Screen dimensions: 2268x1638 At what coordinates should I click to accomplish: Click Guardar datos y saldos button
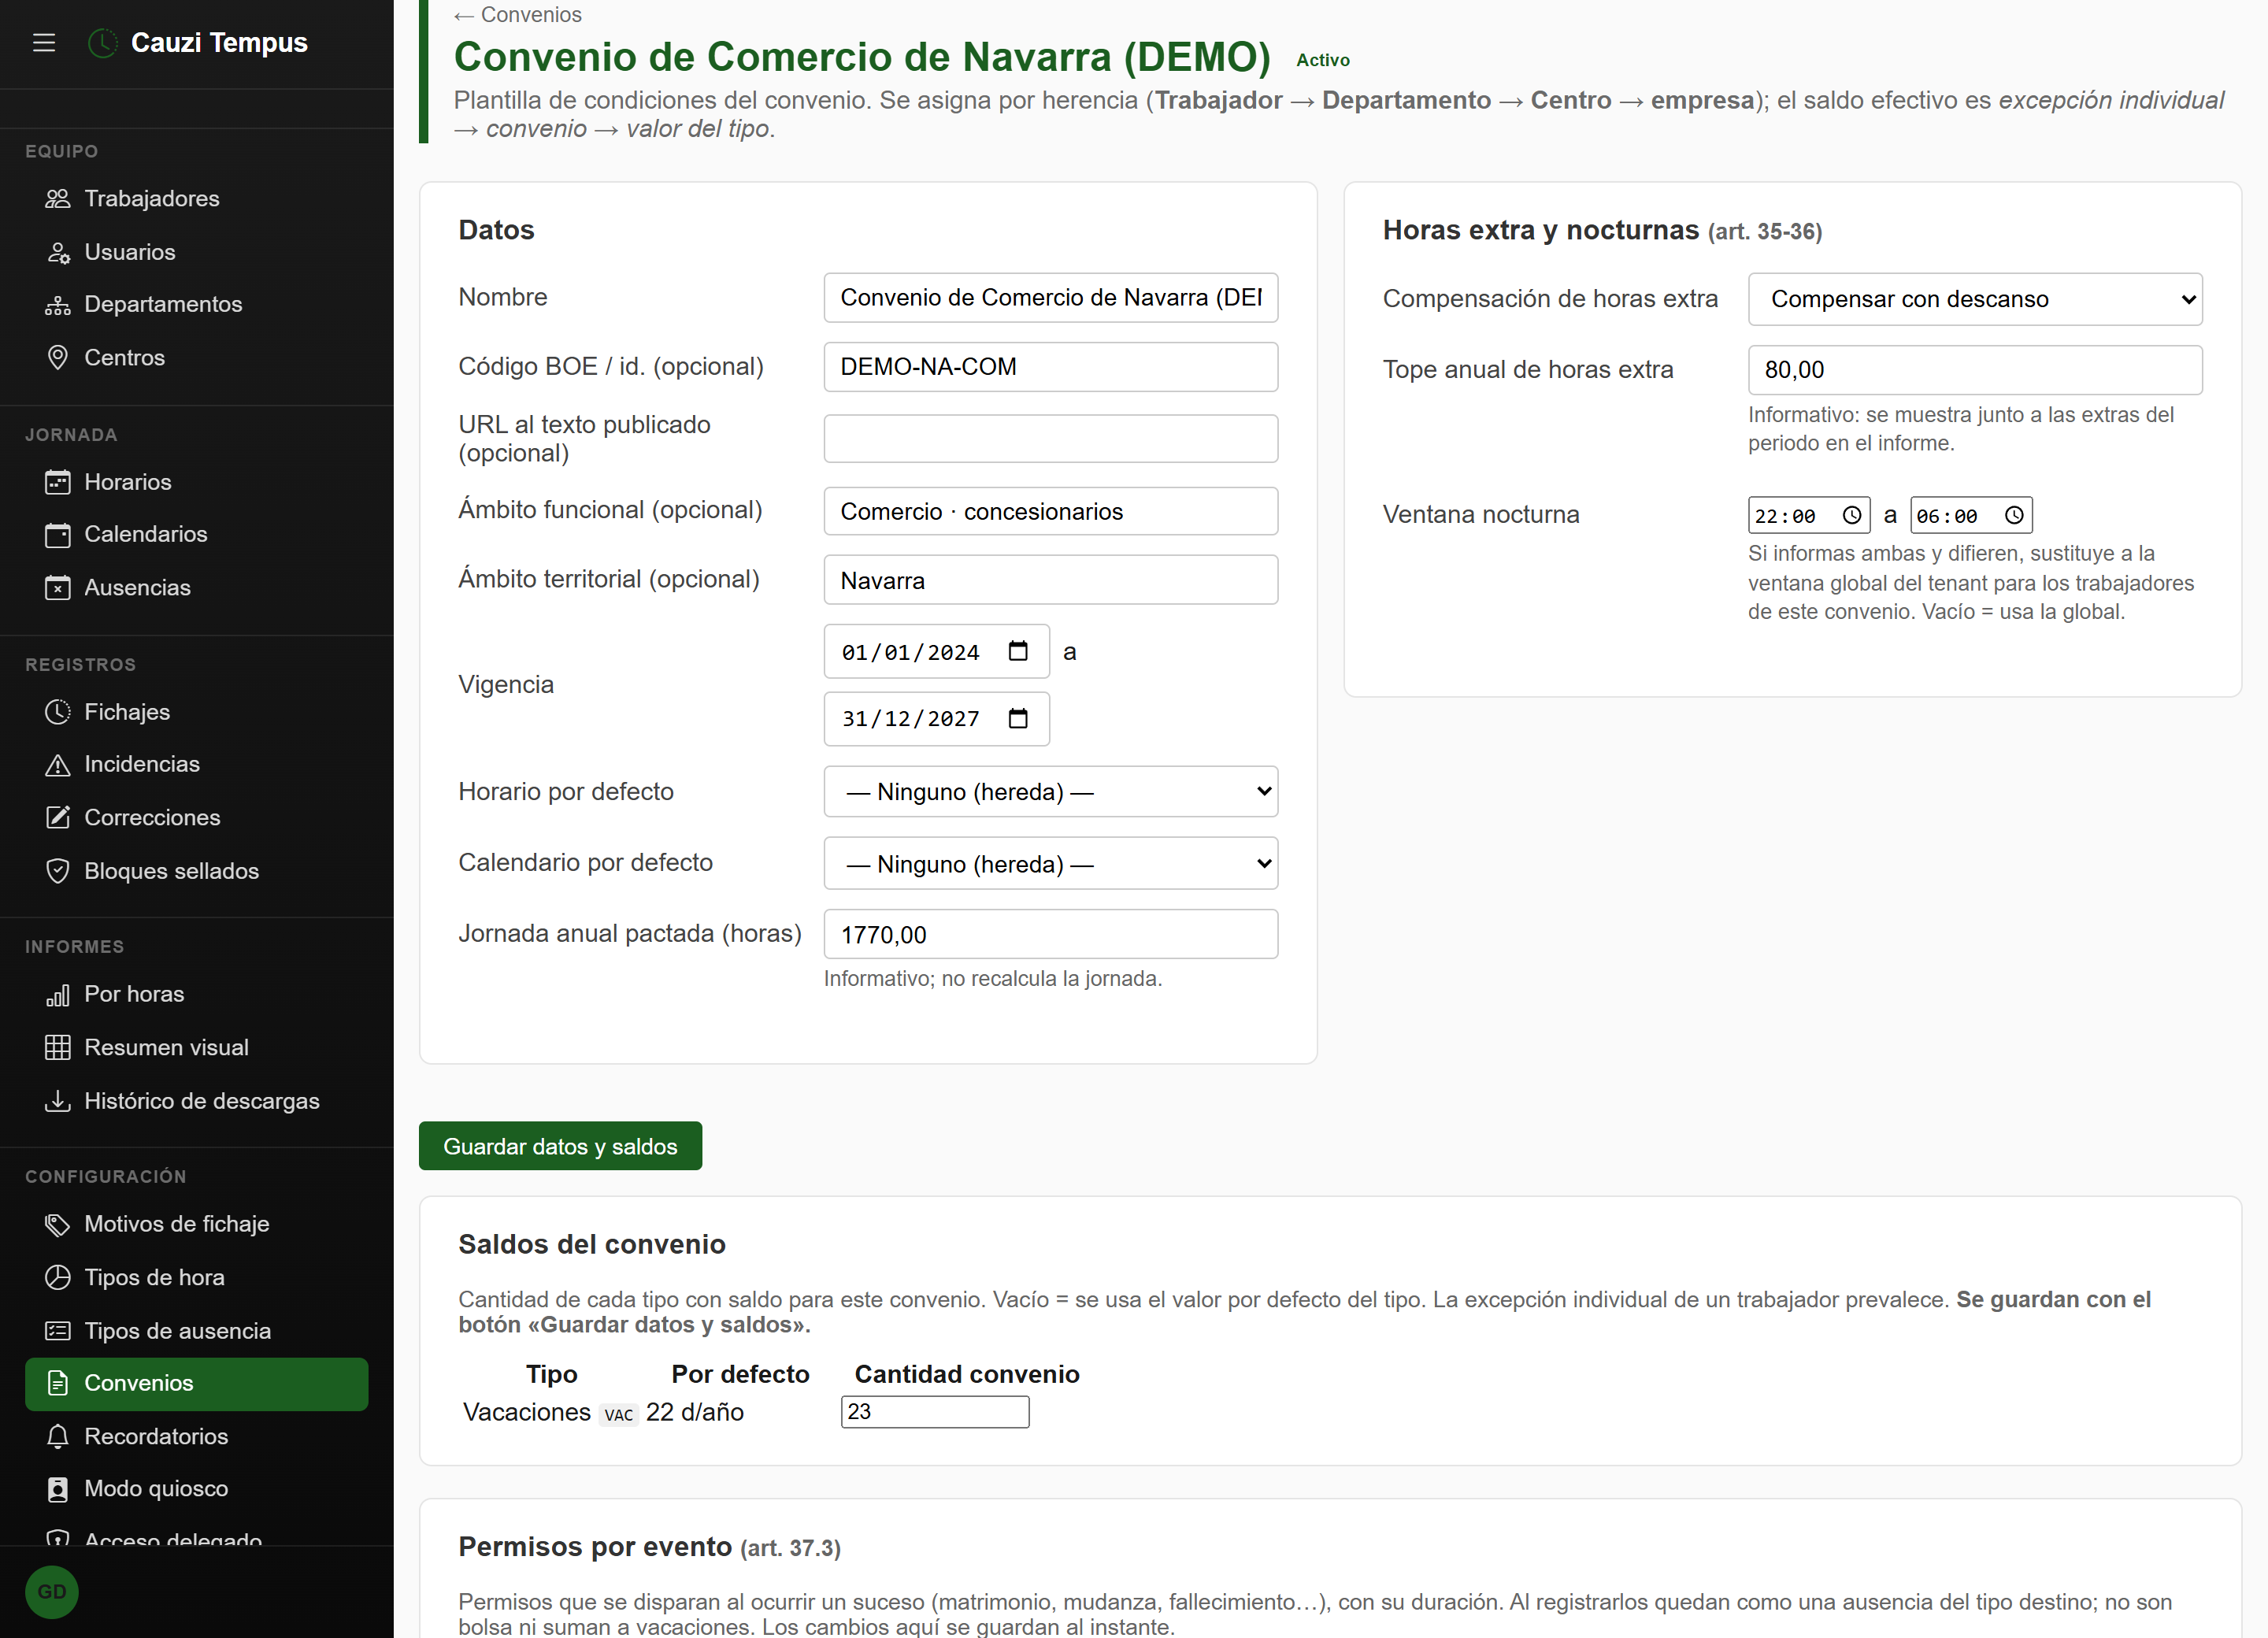560,1146
